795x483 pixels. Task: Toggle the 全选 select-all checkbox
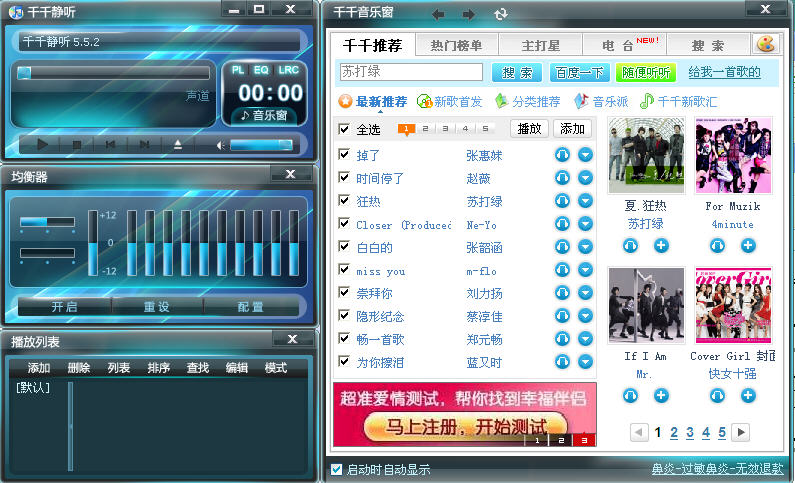tap(345, 129)
